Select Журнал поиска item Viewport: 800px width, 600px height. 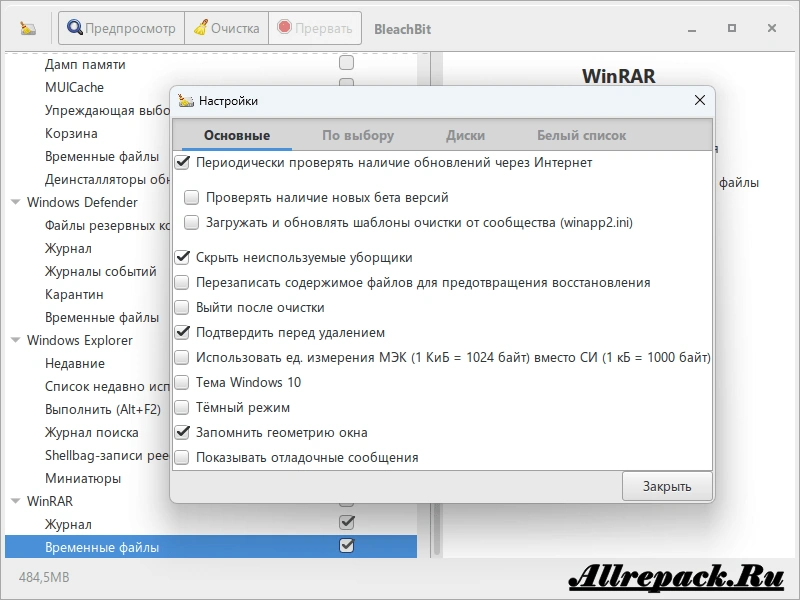(x=91, y=433)
